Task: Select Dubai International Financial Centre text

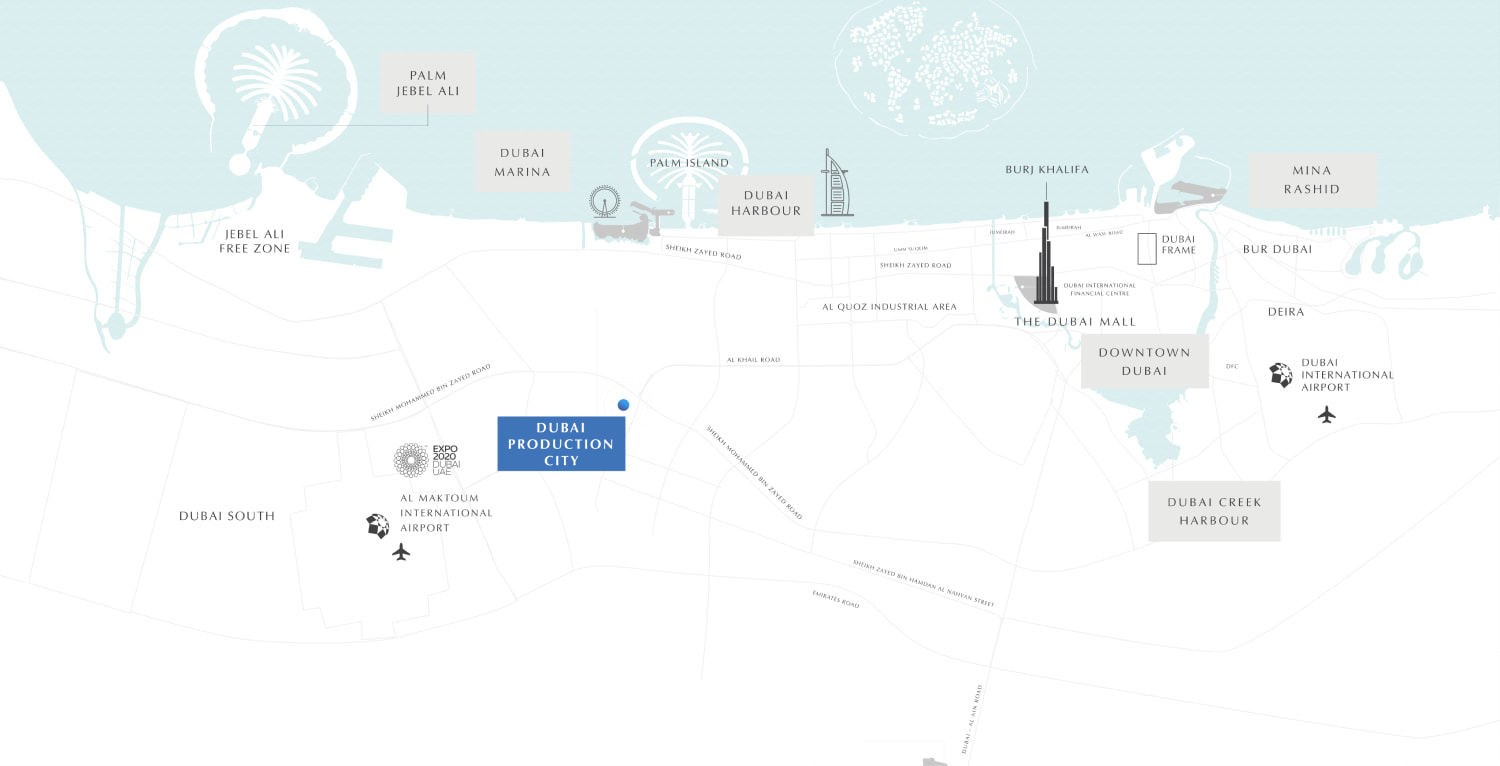Action: click(1100, 289)
